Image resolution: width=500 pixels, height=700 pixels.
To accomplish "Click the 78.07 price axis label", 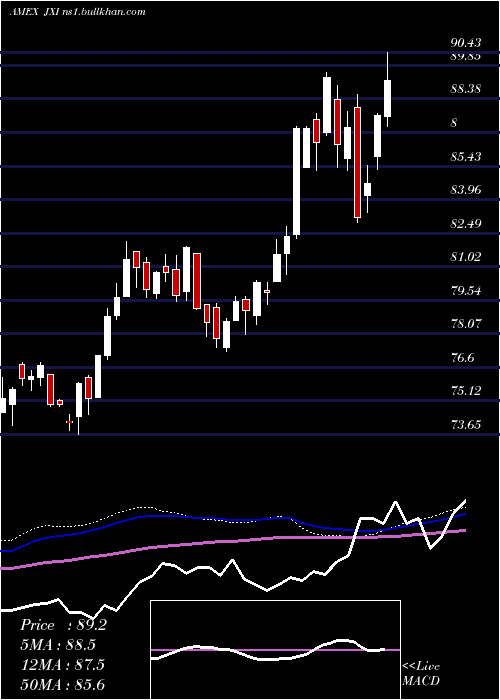I will tap(466, 324).
